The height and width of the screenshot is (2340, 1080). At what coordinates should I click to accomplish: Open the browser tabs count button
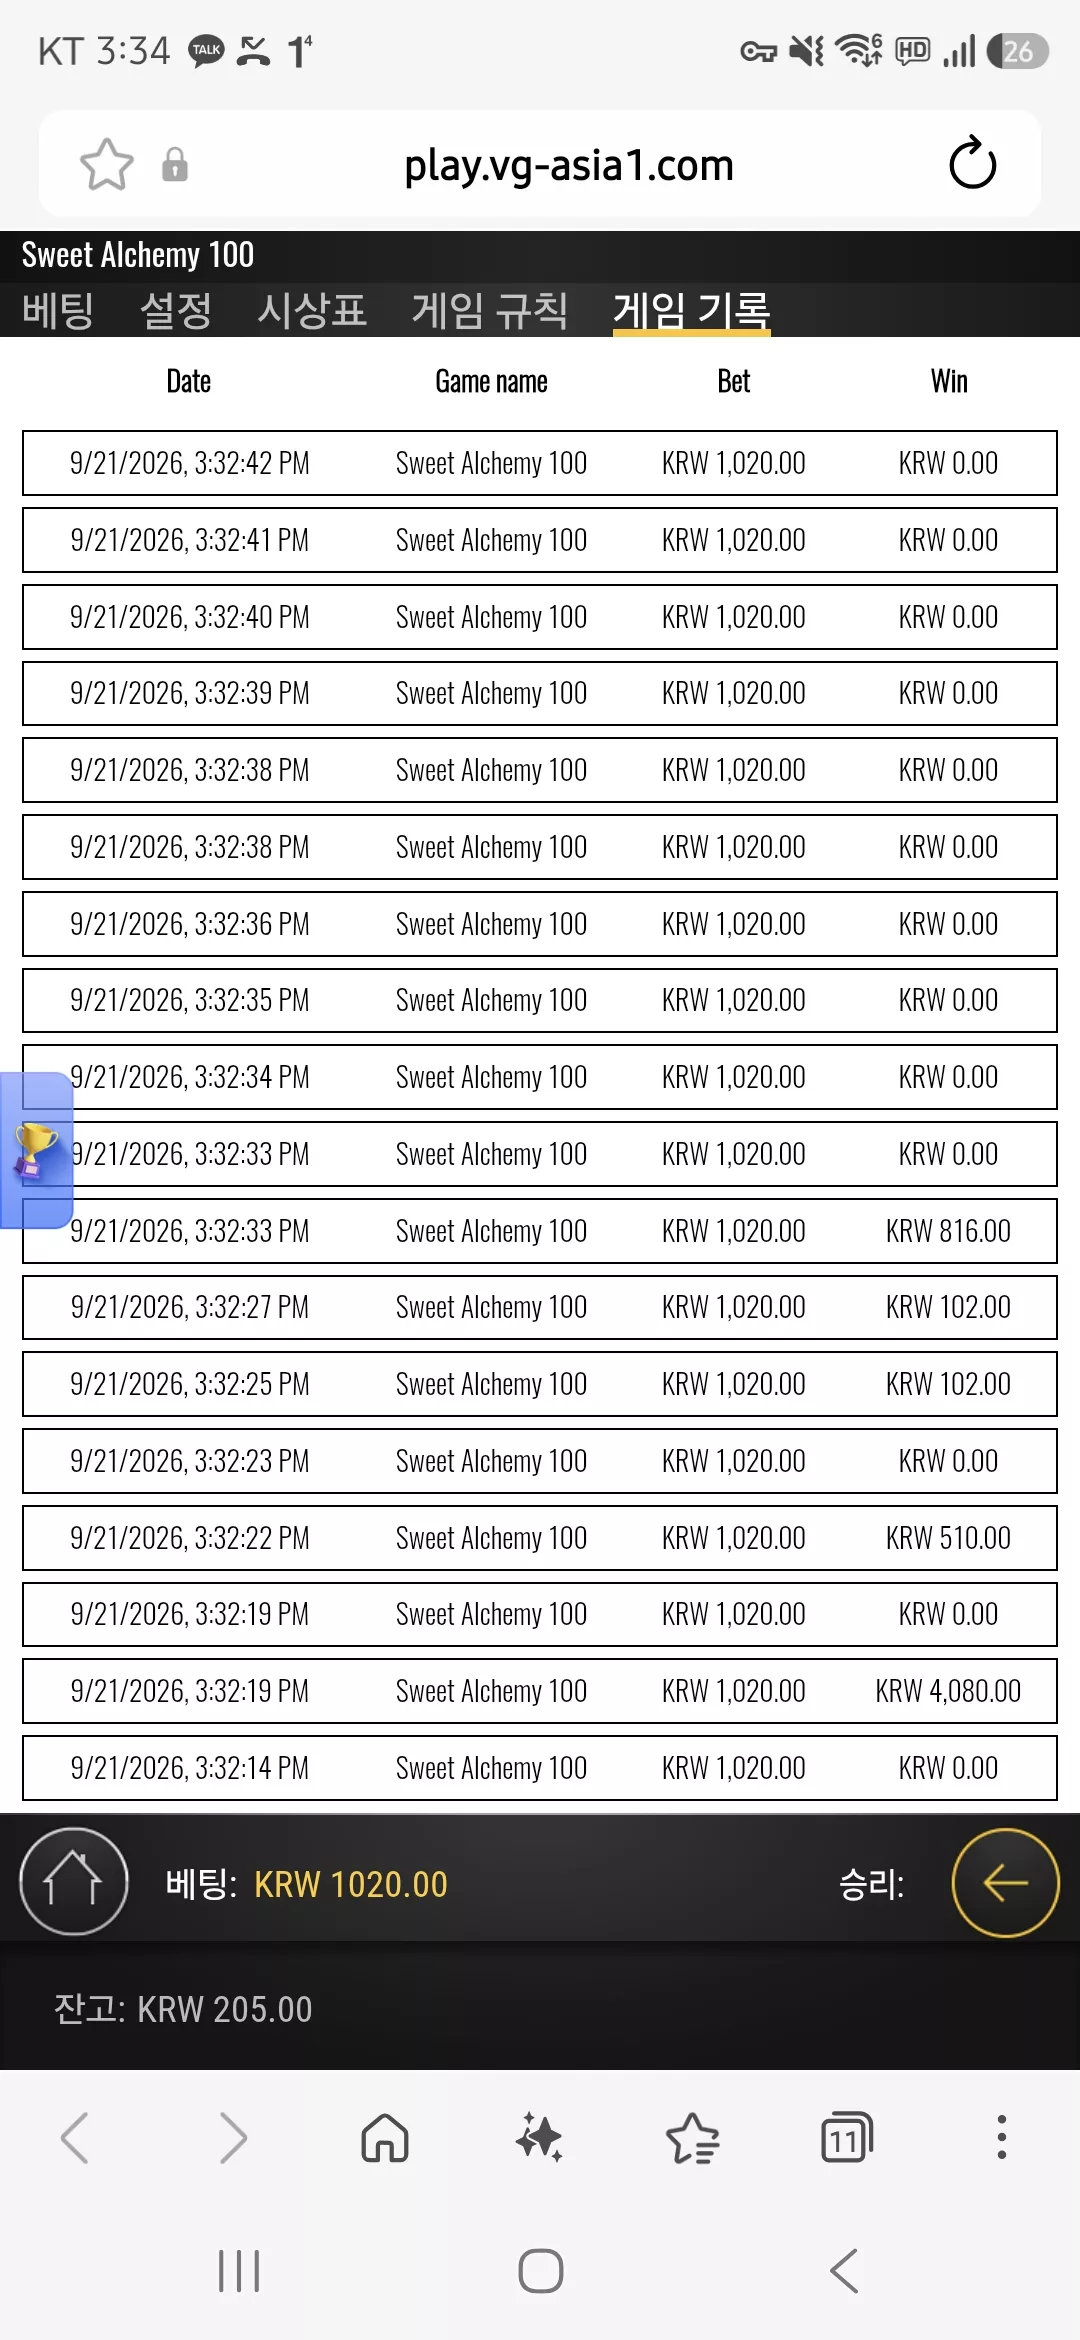coord(847,2138)
